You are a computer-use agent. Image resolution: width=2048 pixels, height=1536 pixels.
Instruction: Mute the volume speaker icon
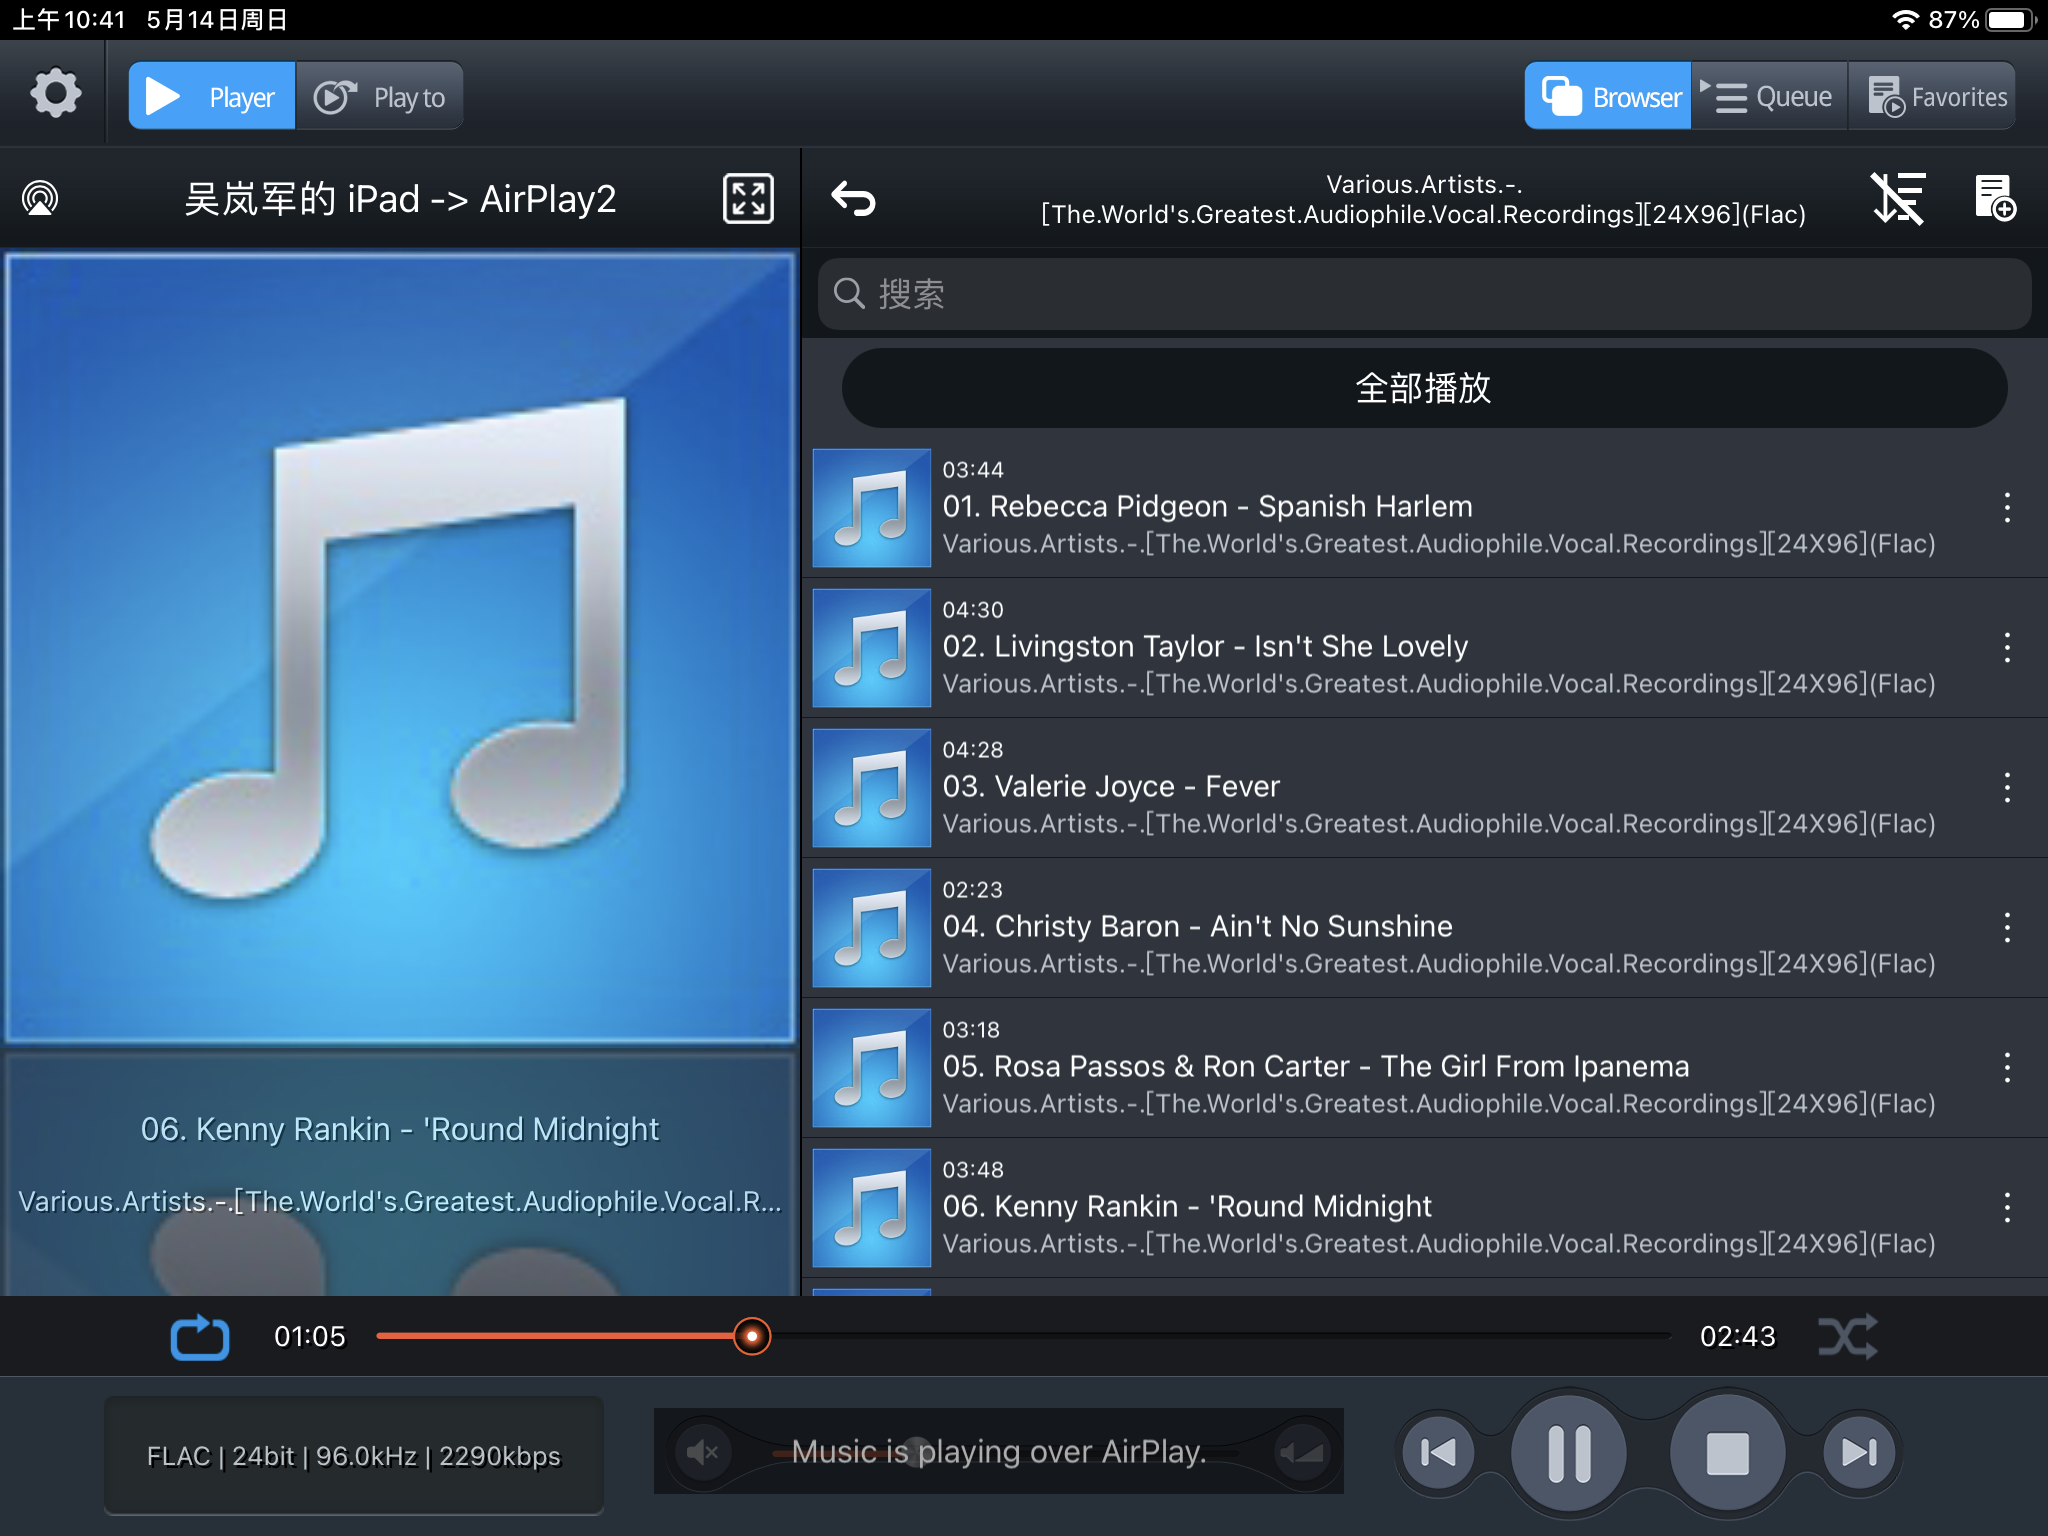point(703,1452)
